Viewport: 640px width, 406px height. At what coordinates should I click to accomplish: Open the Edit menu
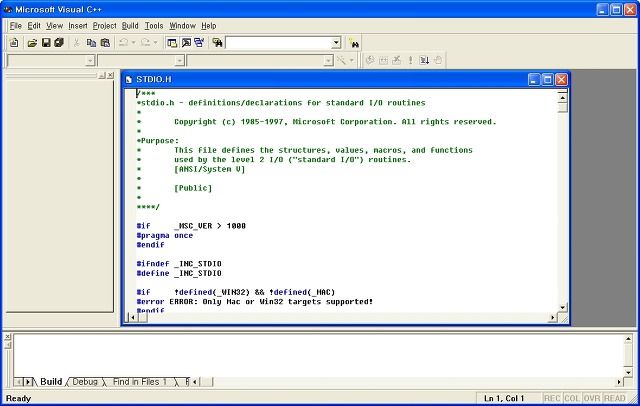click(34, 26)
